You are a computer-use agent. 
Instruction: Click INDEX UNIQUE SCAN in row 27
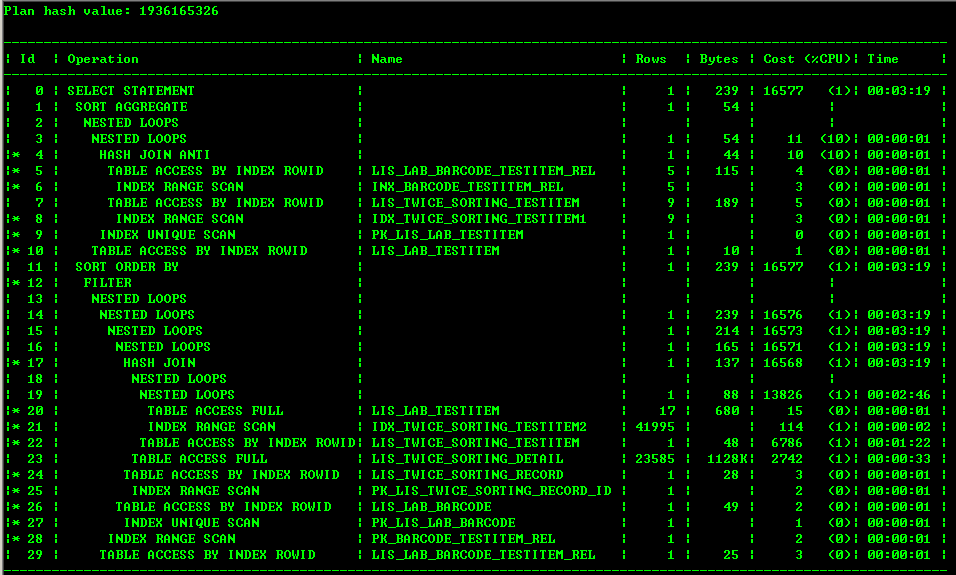coord(191,523)
